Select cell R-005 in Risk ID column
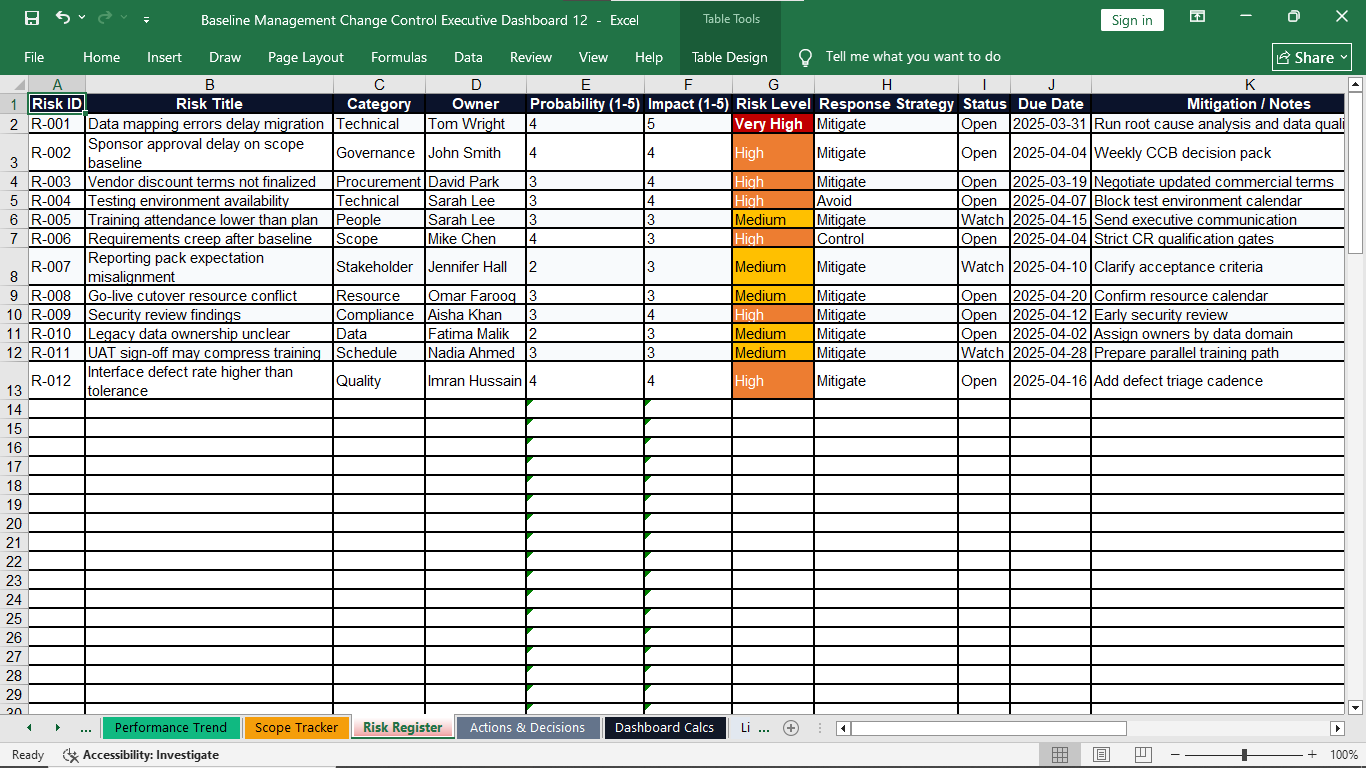 [57, 220]
